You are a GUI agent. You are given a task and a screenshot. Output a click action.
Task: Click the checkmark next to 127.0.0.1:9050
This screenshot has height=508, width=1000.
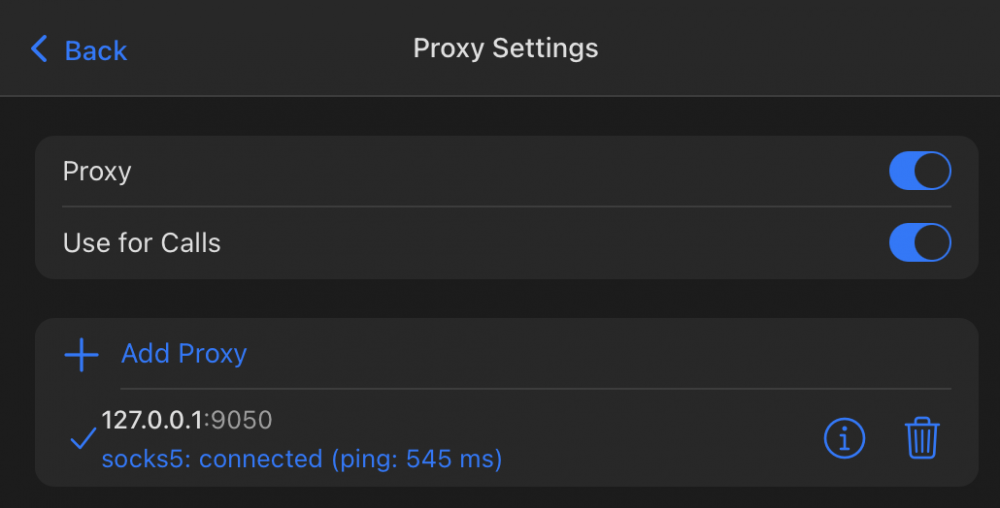coord(83,438)
